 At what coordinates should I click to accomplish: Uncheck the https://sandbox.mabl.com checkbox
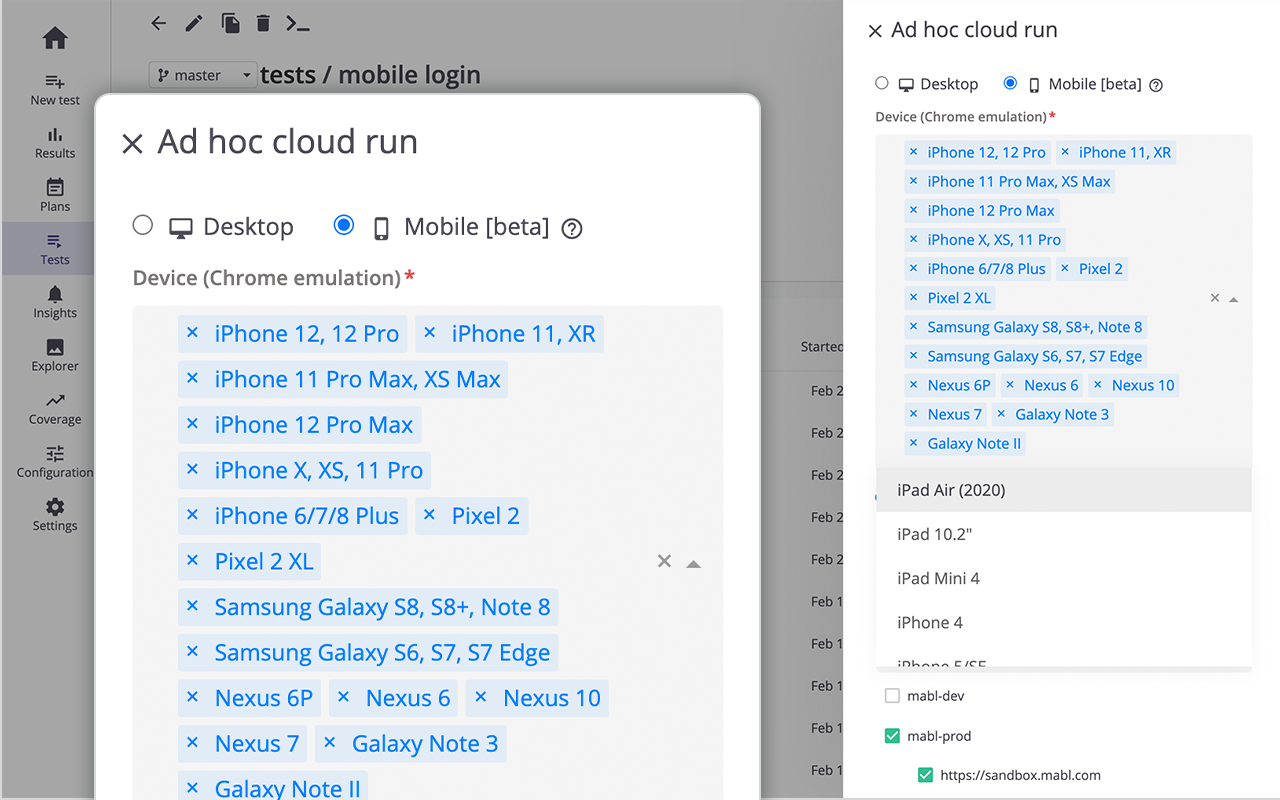925,774
